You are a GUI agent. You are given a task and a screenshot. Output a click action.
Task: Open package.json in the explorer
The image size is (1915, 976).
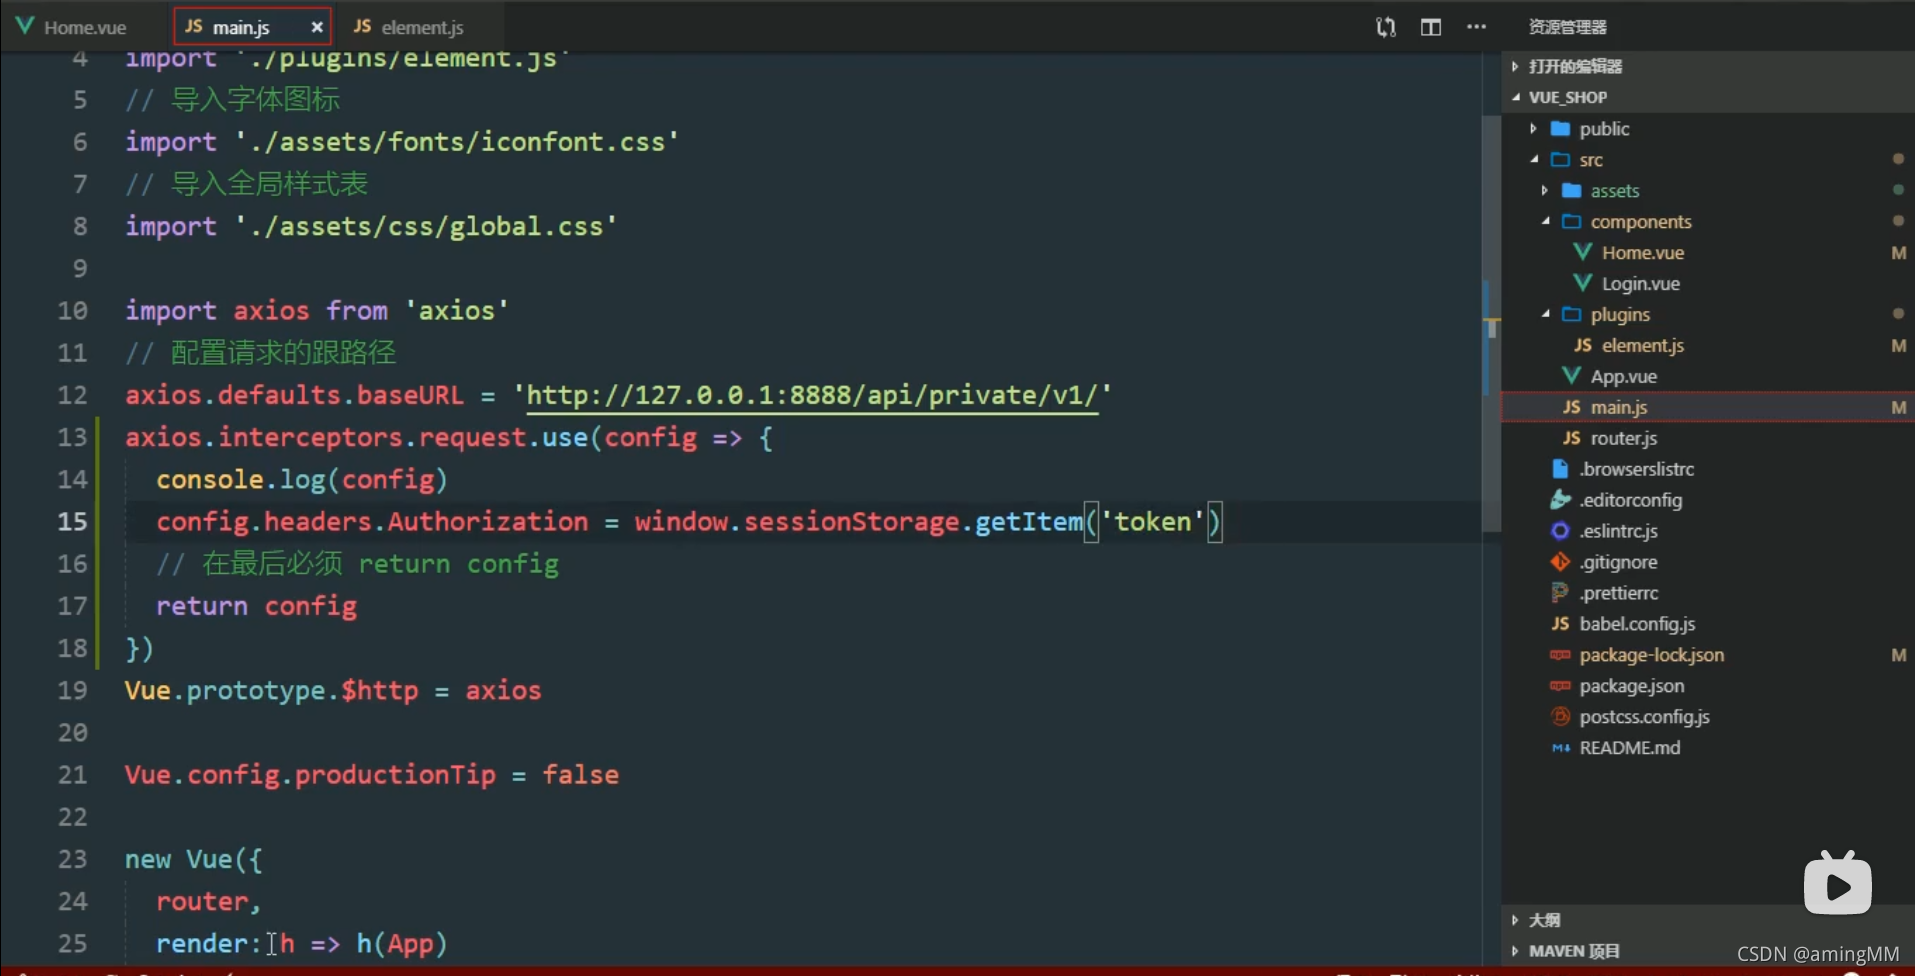click(1631, 687)
